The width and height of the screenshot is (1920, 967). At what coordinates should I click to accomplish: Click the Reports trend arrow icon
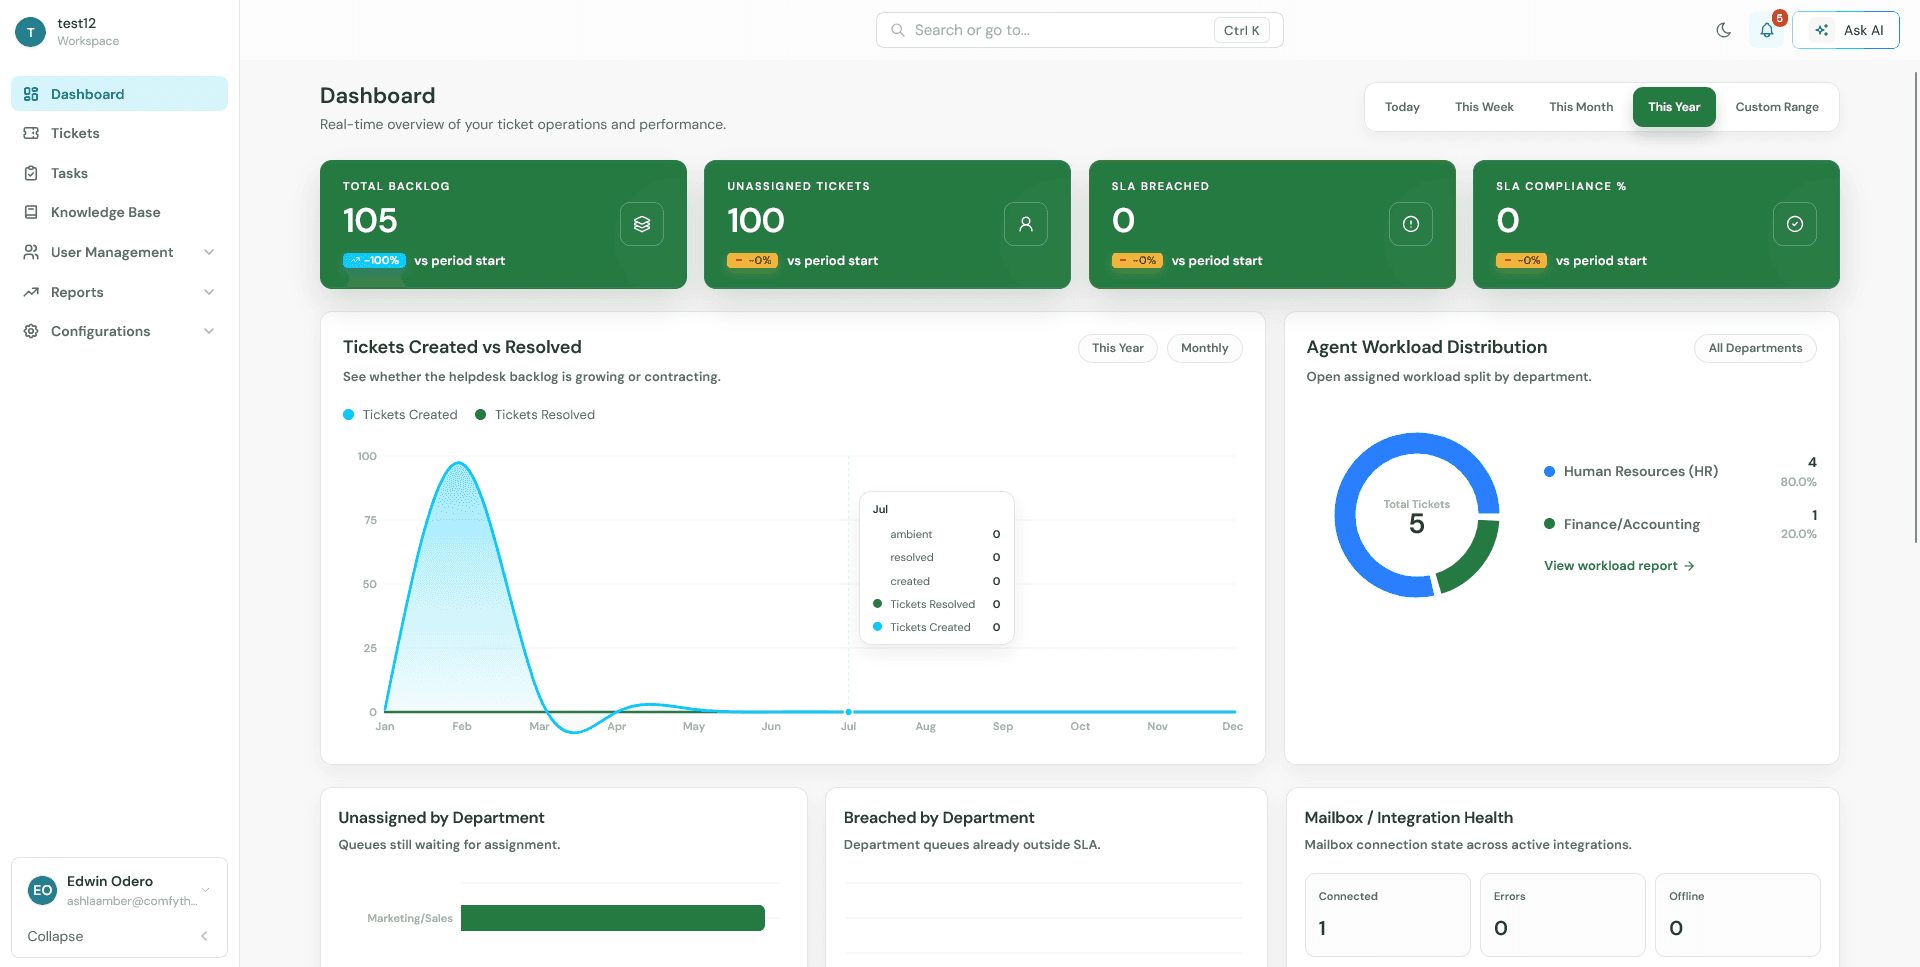[x=31, y=292]
